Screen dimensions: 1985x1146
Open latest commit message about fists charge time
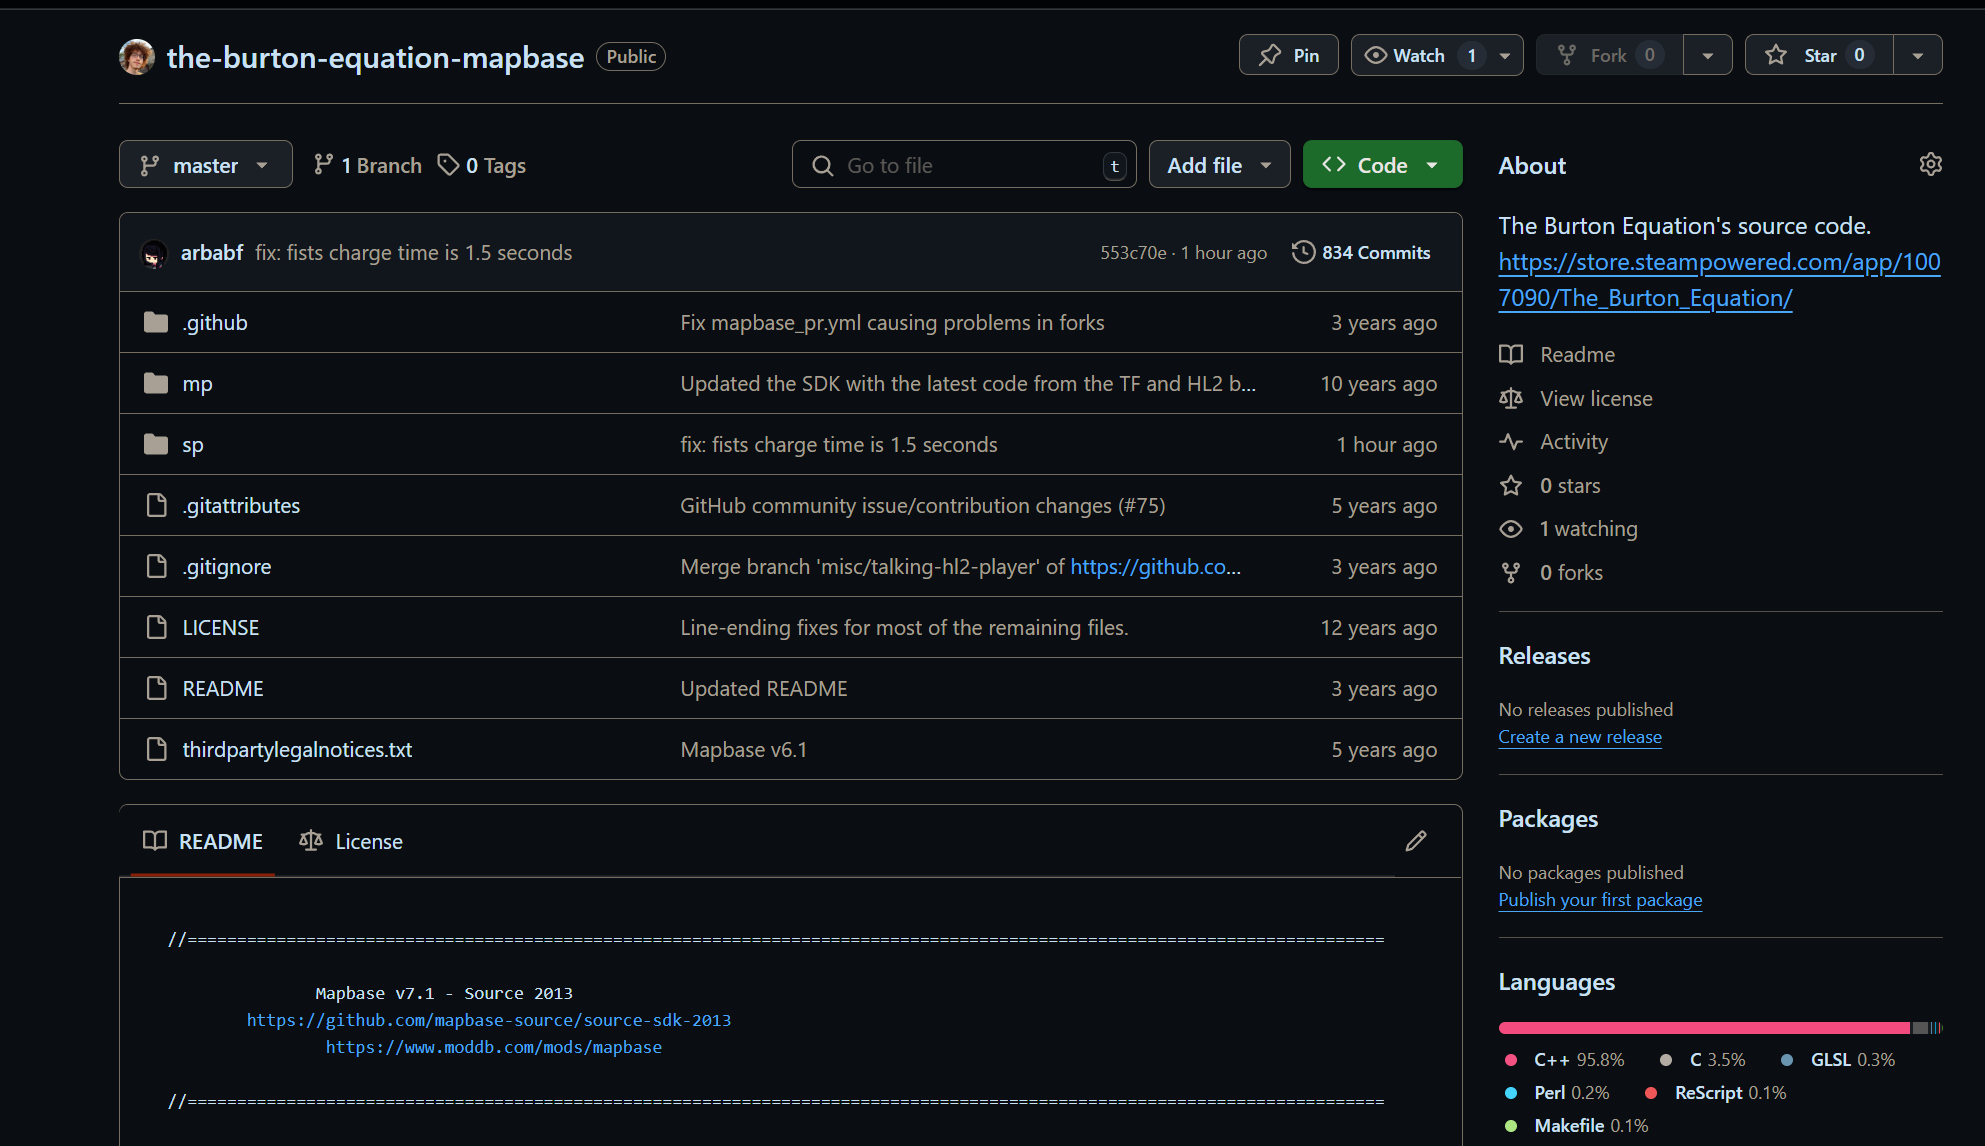pyautogui.click(x=413, y=253)
